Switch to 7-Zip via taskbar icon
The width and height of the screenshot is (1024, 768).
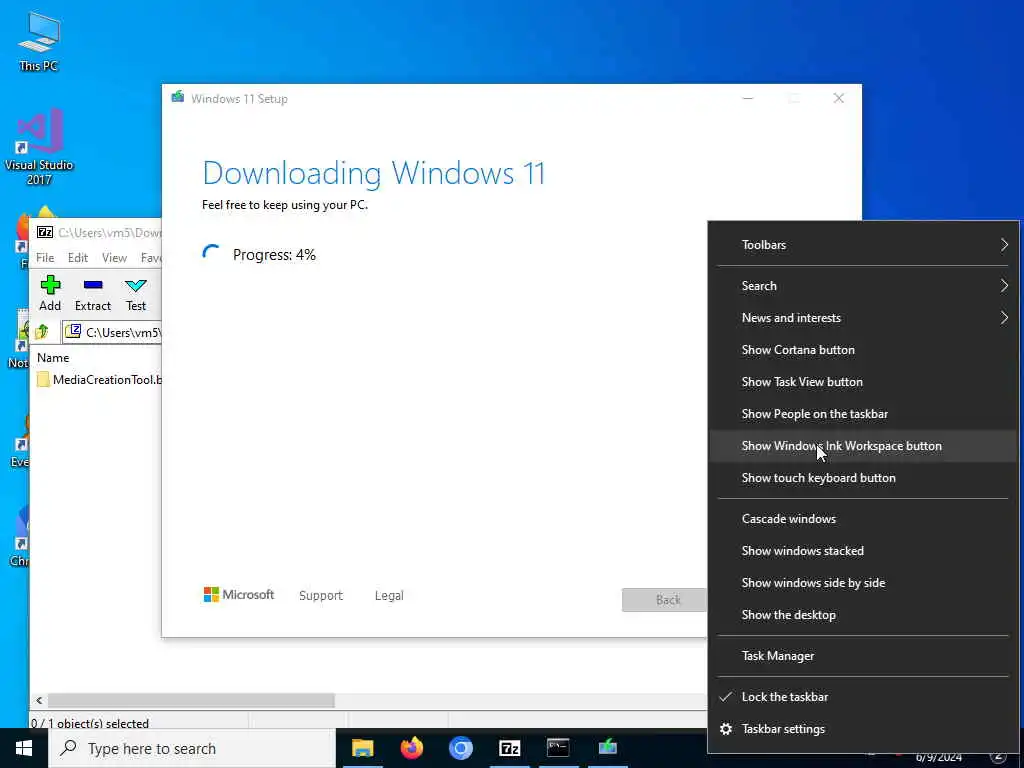tap(509, 748)
